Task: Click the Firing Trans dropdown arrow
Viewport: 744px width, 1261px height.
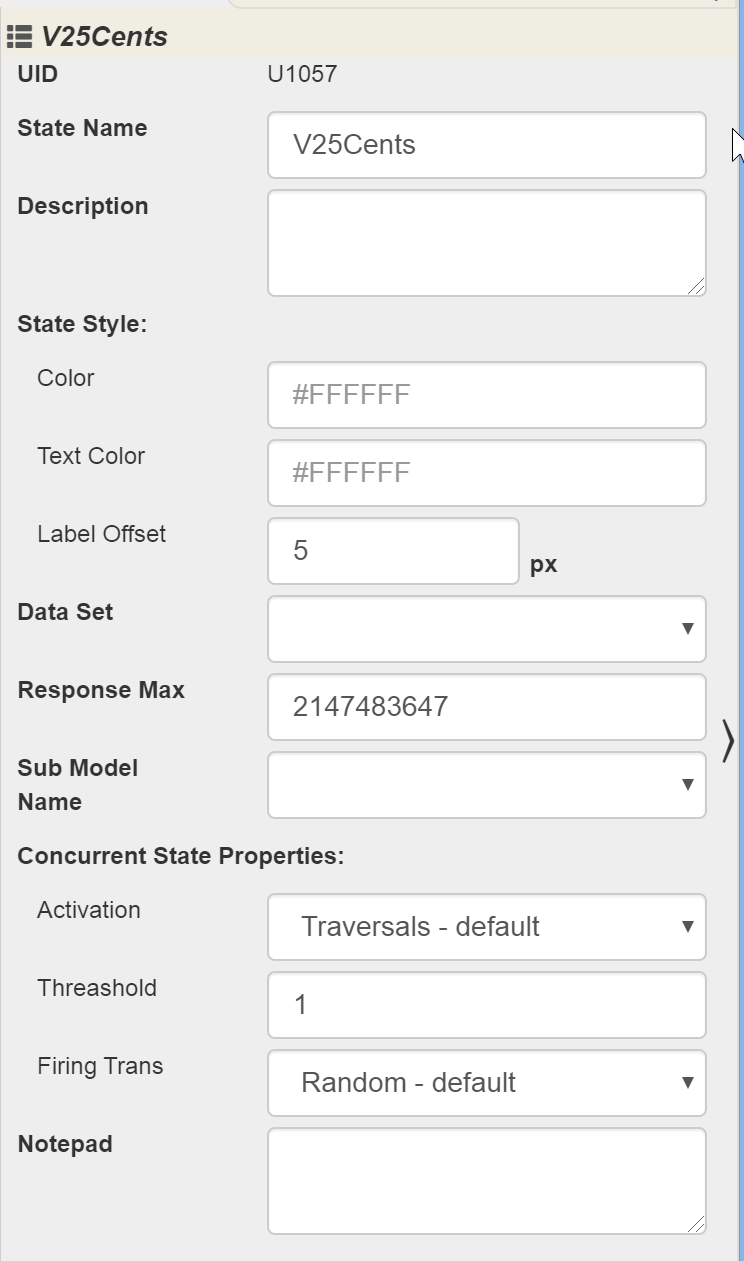Action: 687,1083
